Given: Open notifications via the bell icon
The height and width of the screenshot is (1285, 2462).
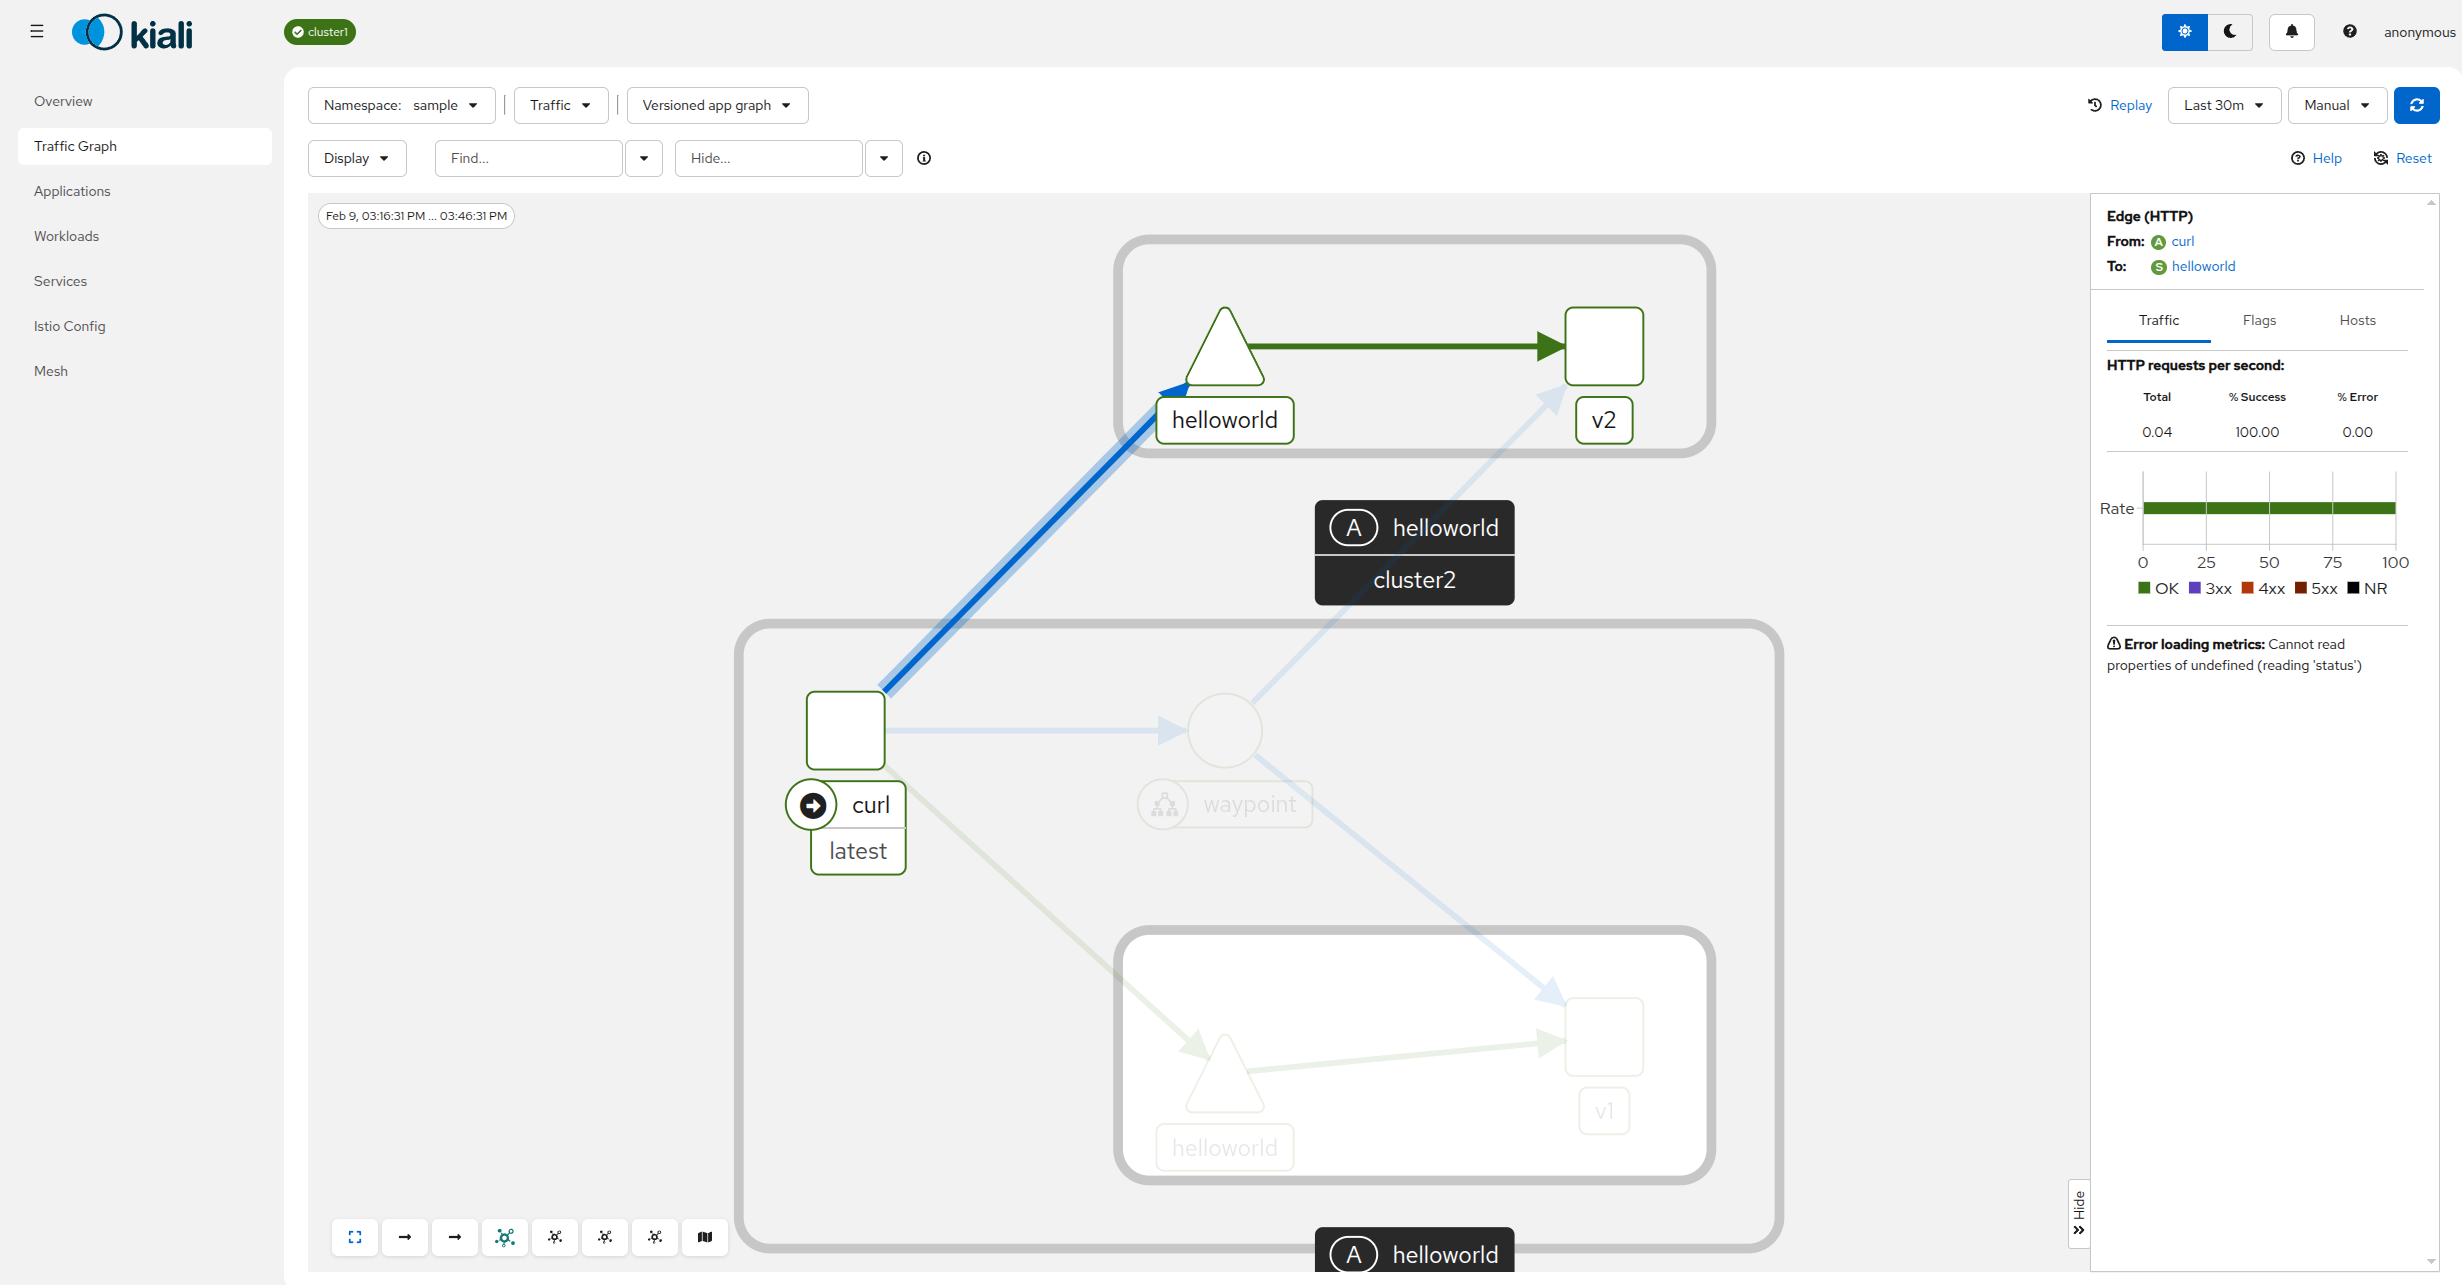Looking at the screenshot, I should coord(2291,31).
